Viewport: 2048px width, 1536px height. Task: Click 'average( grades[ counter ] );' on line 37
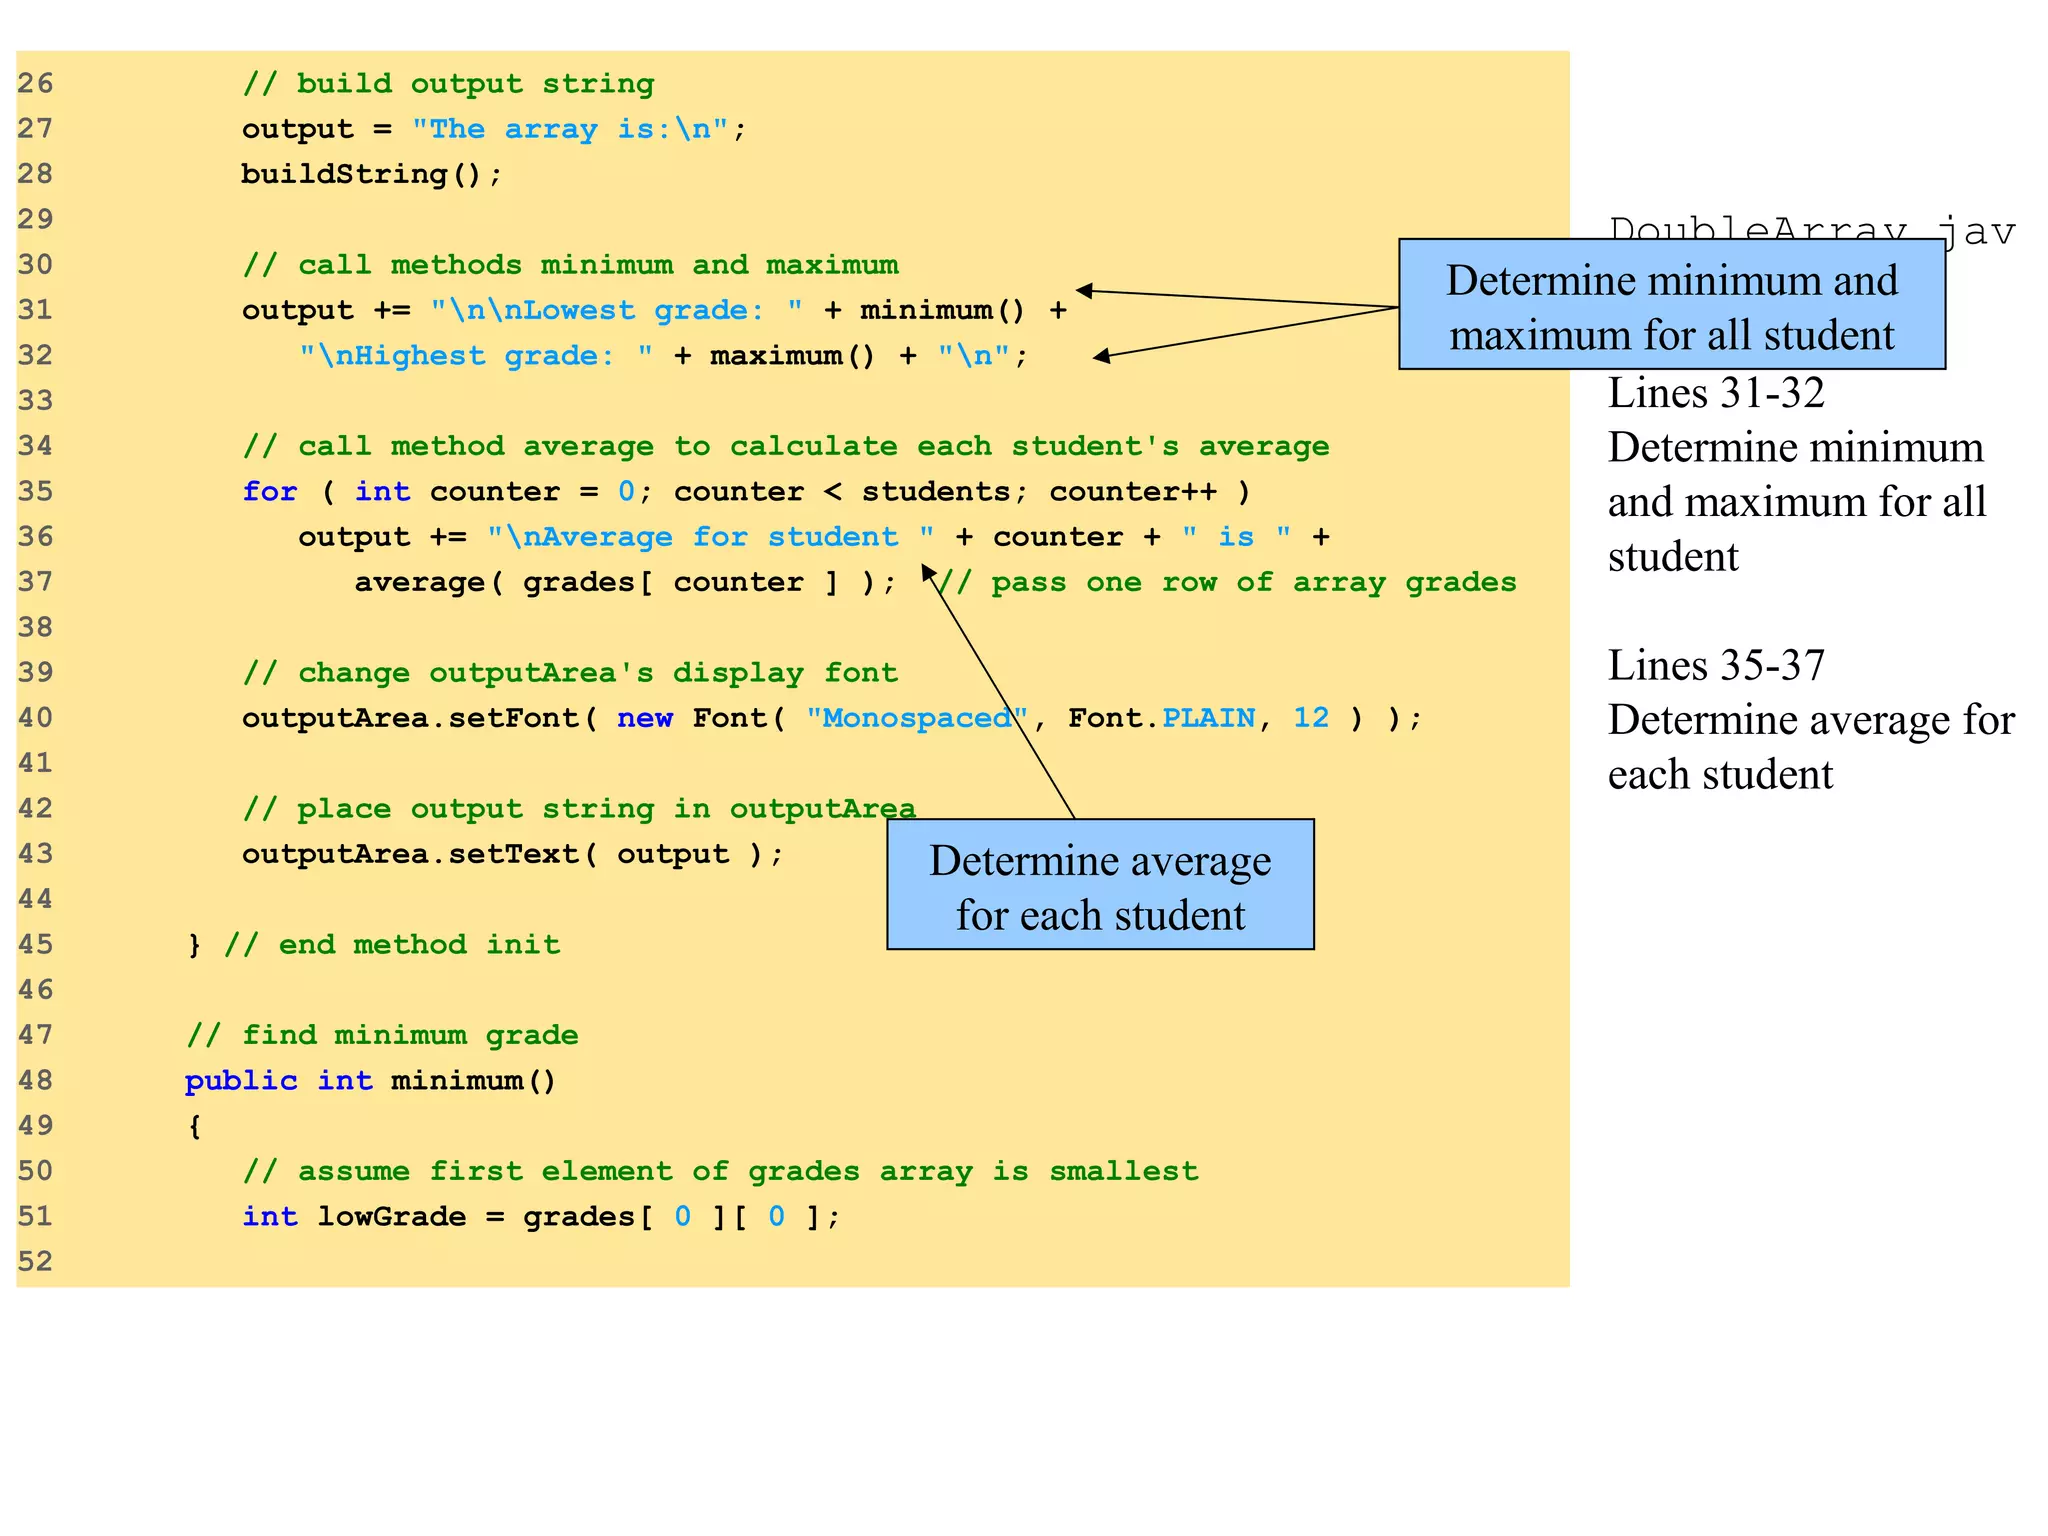point(626,582)
